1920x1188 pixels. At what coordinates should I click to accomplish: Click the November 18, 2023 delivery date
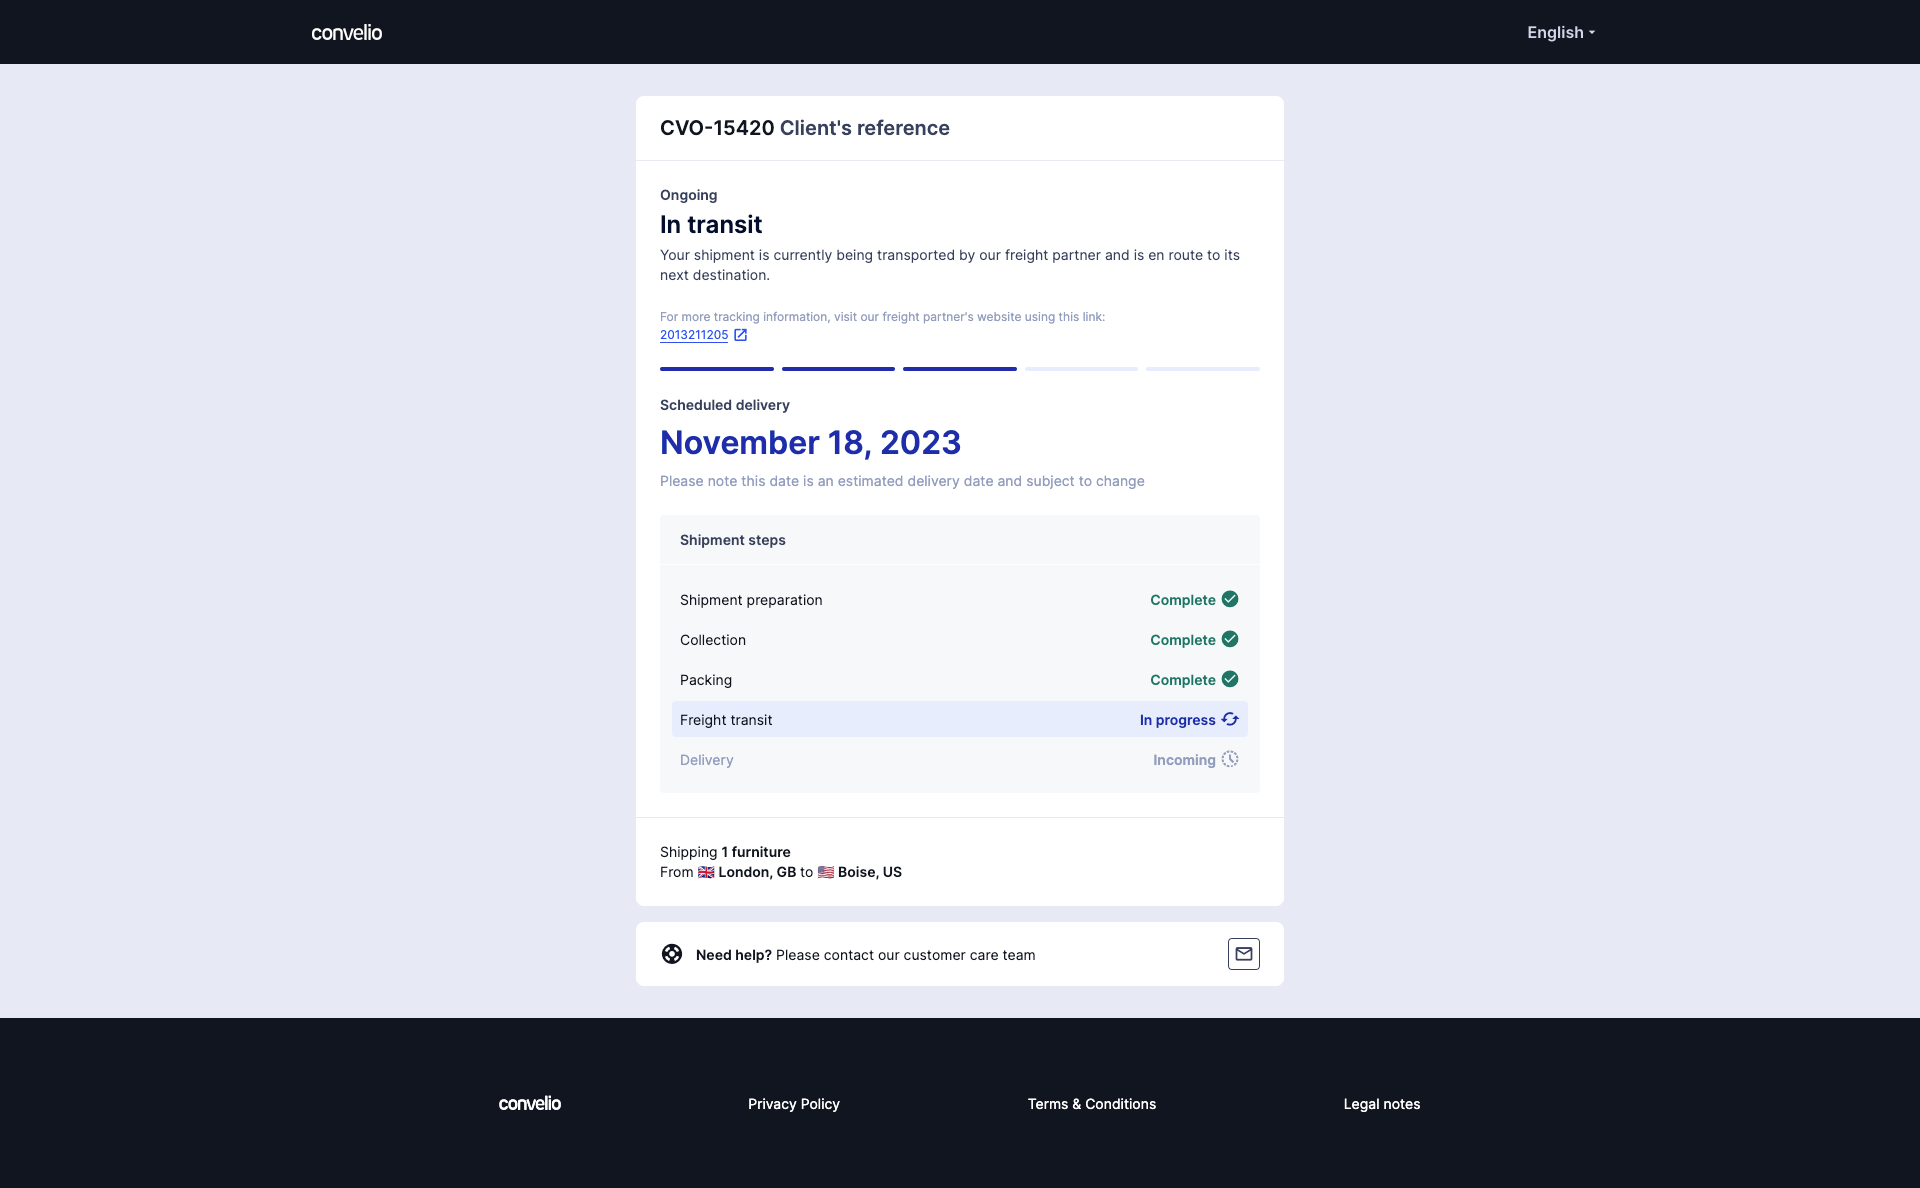click(810, 442)
